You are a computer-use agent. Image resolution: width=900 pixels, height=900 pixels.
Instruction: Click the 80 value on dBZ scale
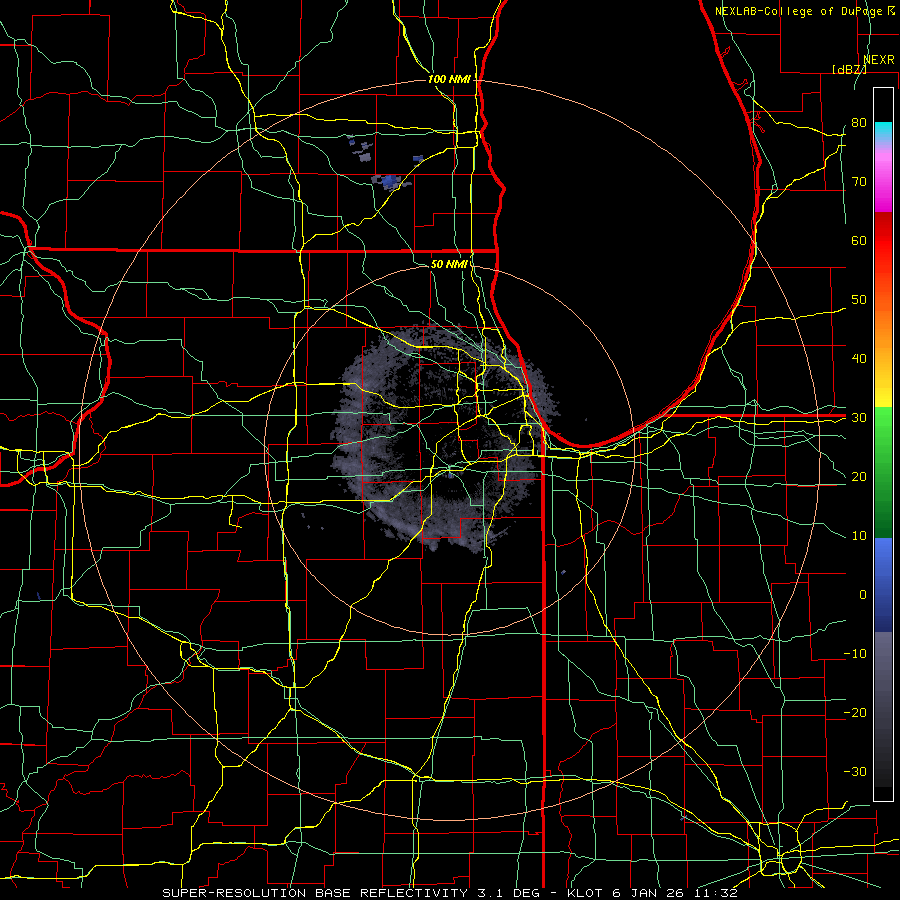(x=859, y=122)
